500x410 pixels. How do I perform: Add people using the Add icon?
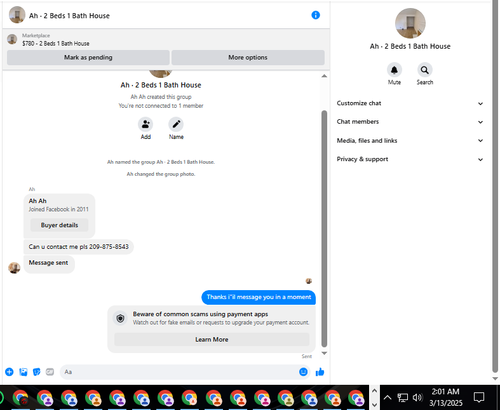pos(146,124)
